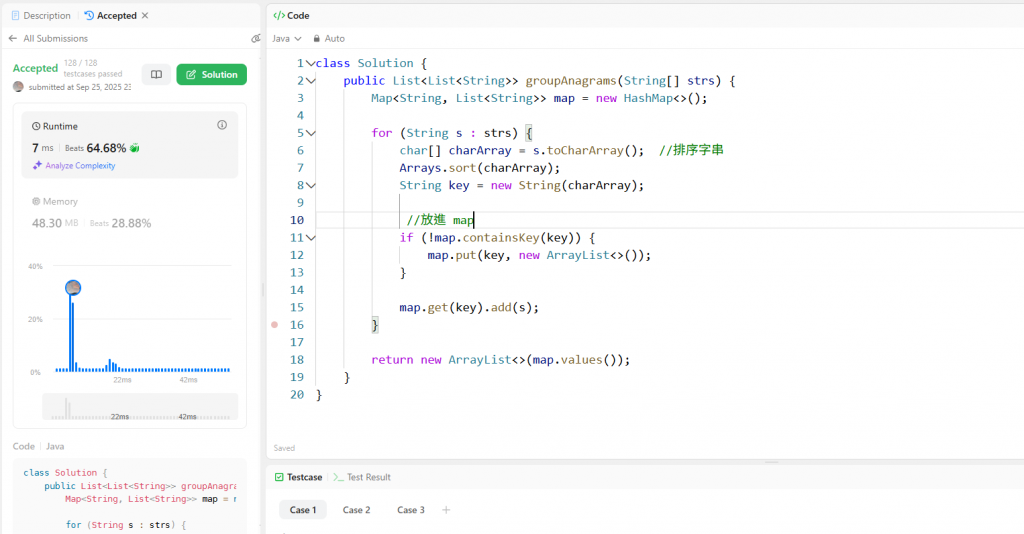Click the clock icon beside Runtime
Image resolution: width=1024 pixels, height=534 pixels.
[36, 127]
